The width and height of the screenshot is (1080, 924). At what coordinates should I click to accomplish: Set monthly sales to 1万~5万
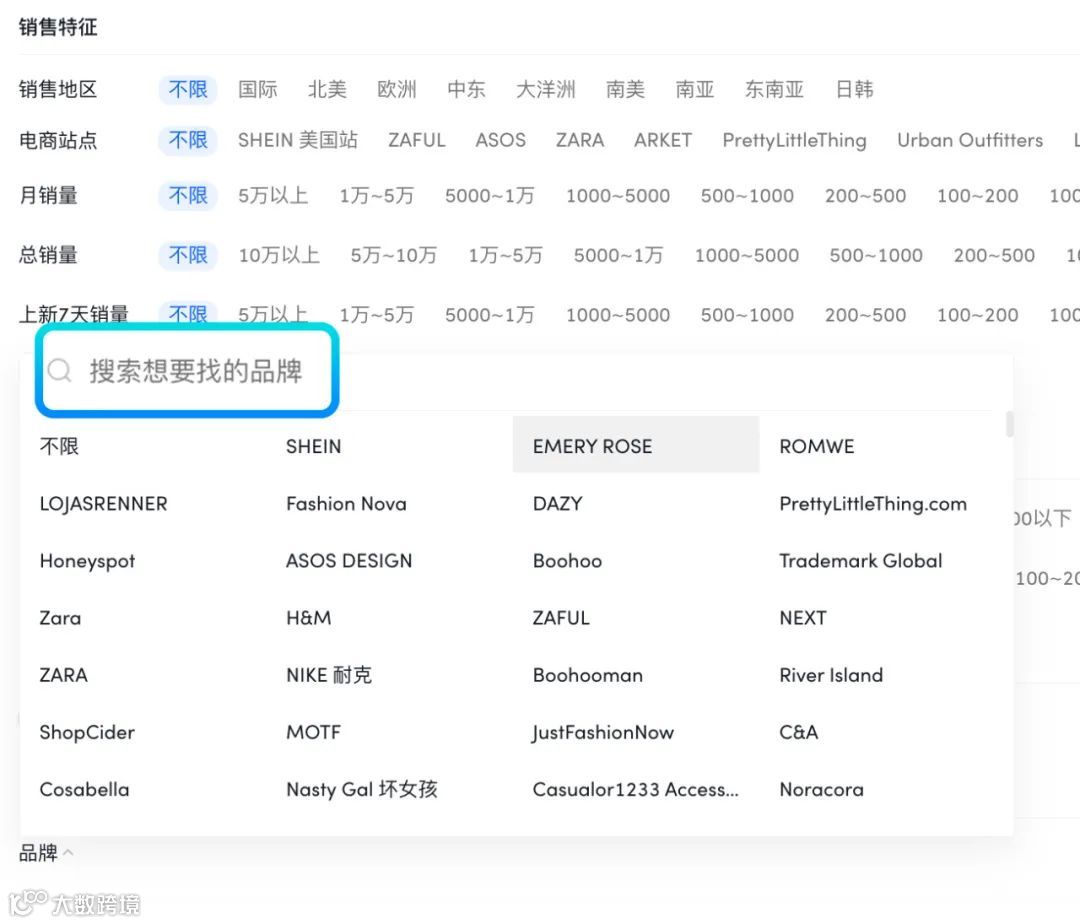pos(377,196)
